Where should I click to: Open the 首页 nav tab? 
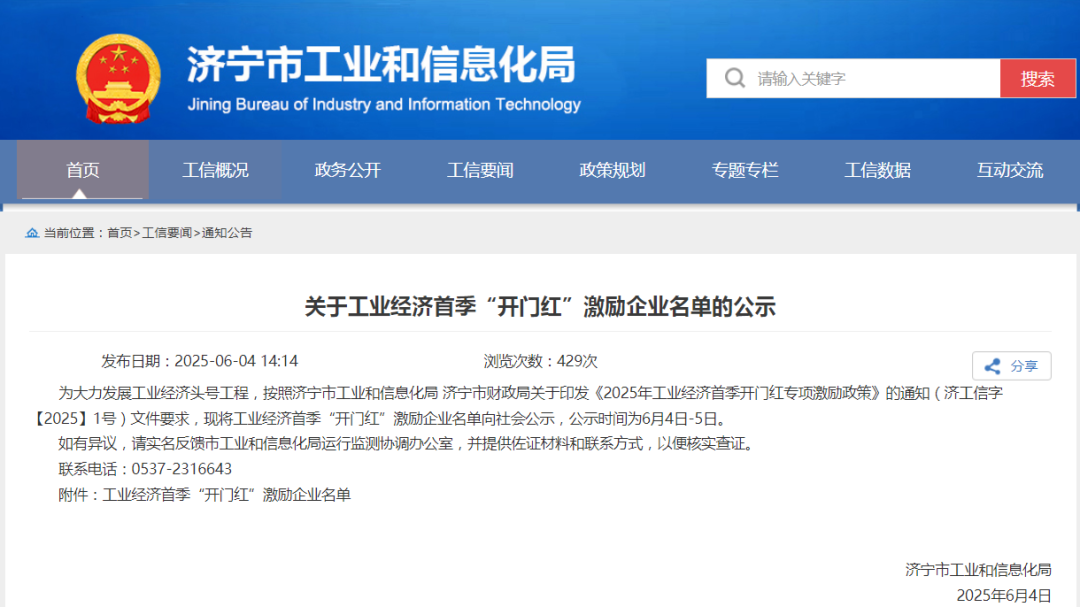pos(83,170)
